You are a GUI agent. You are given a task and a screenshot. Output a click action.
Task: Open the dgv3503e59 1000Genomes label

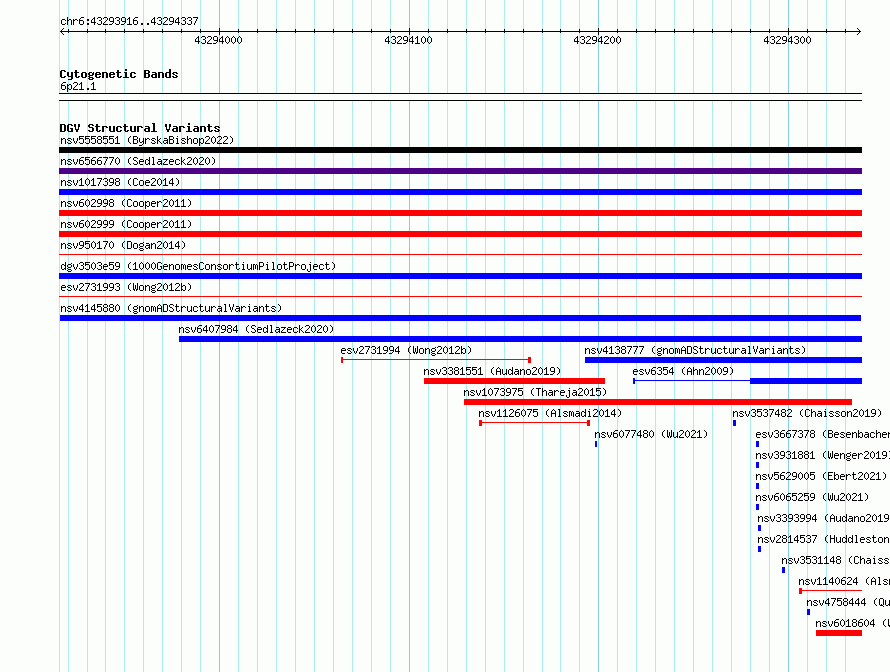click(198, 266)
